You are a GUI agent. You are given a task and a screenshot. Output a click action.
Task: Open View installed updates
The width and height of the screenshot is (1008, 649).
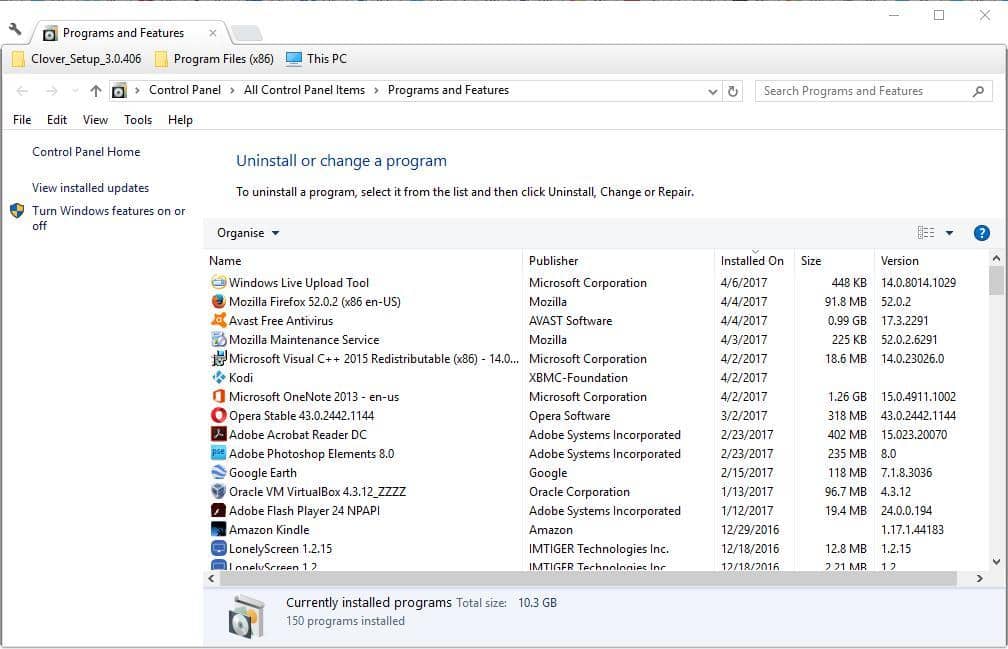pyautogui.click(x=90, y=188)
